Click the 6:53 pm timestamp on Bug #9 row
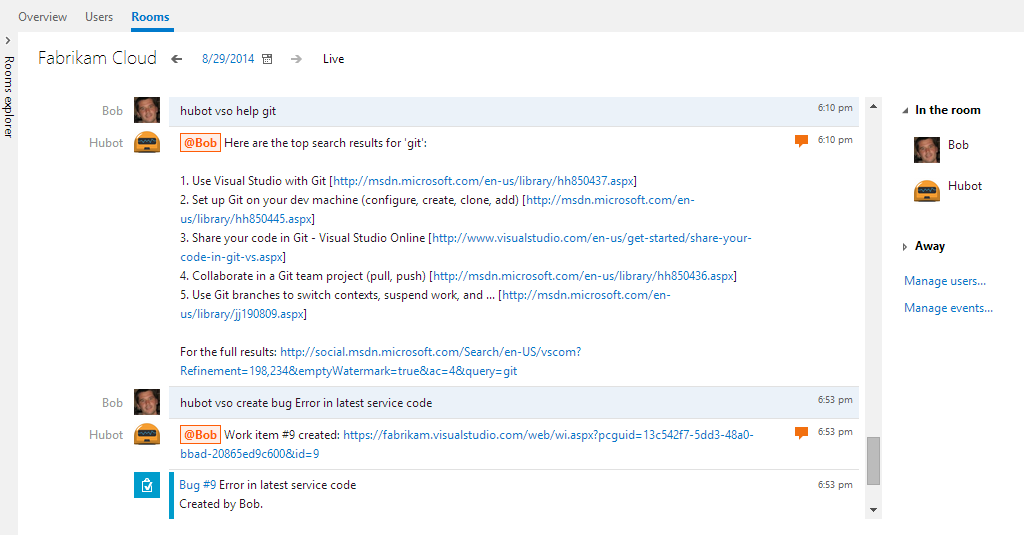 (x=835, y=485)
